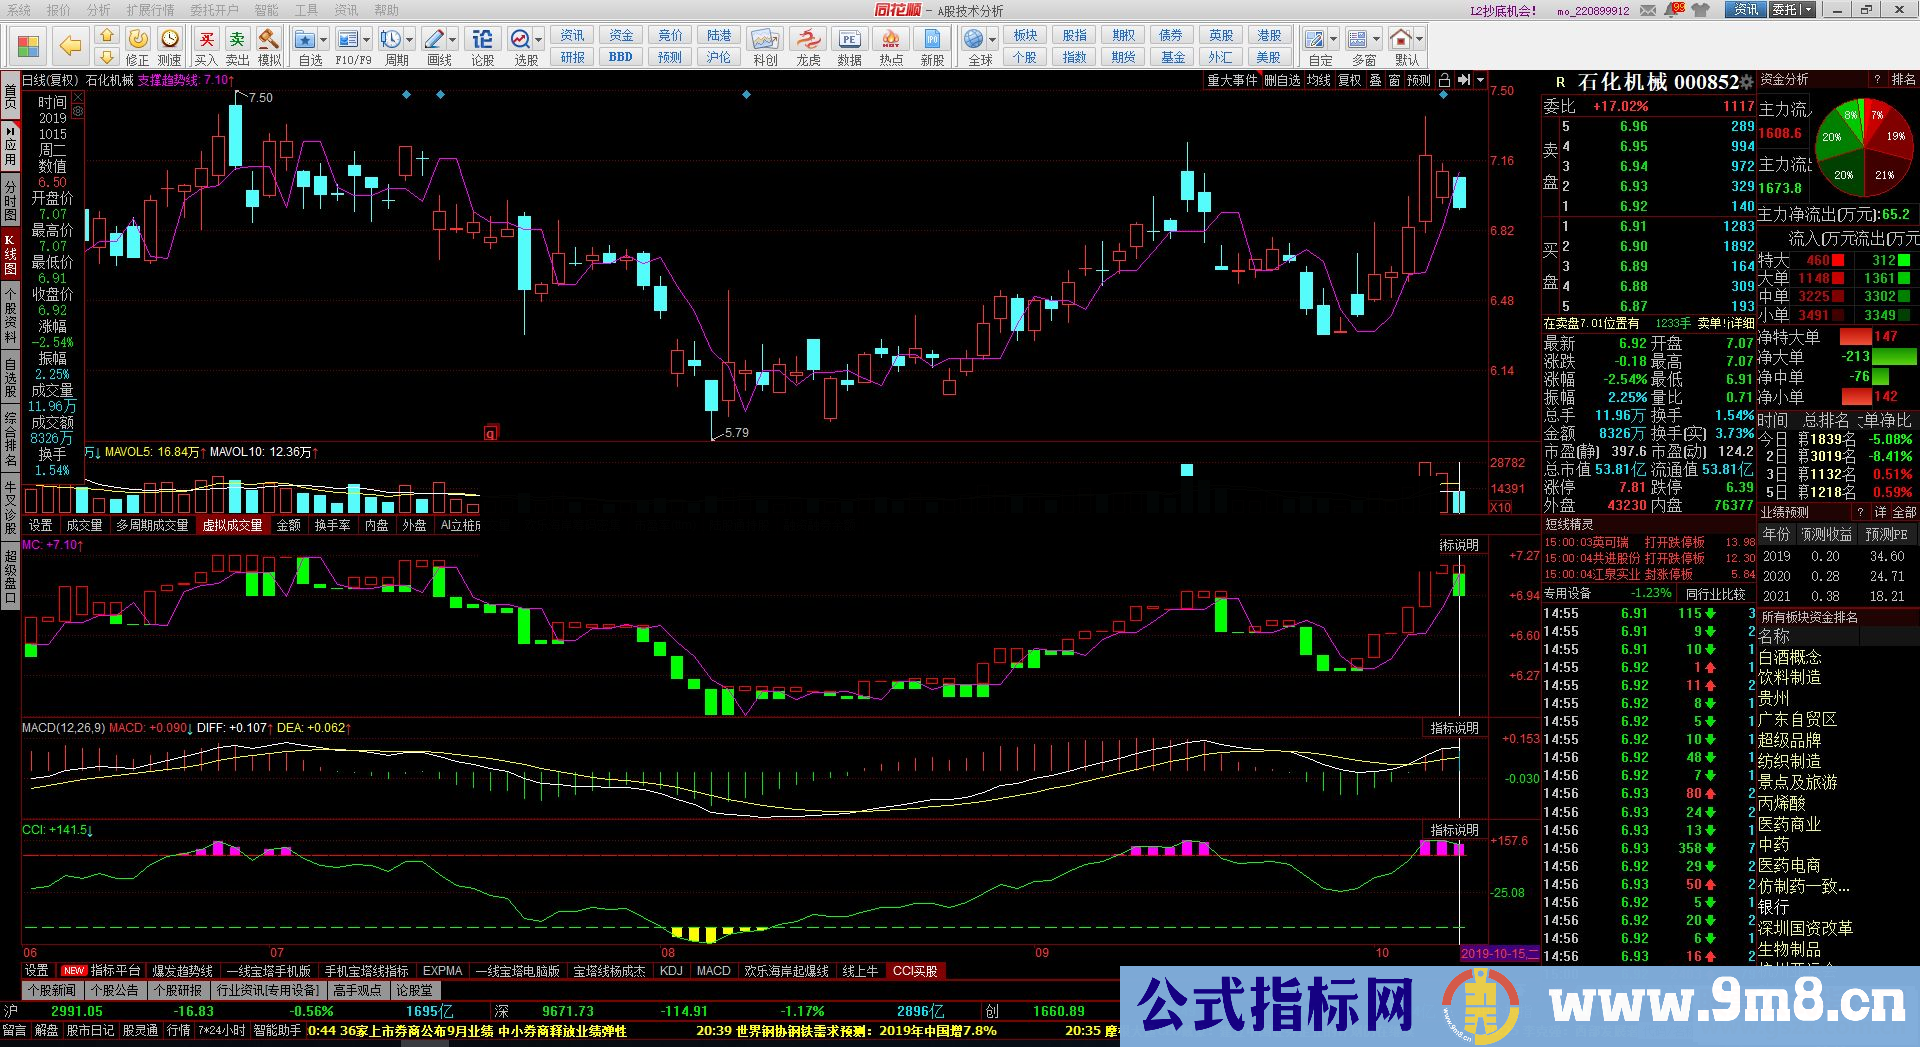Open the 数据 PE data icon

coord(849,46)
